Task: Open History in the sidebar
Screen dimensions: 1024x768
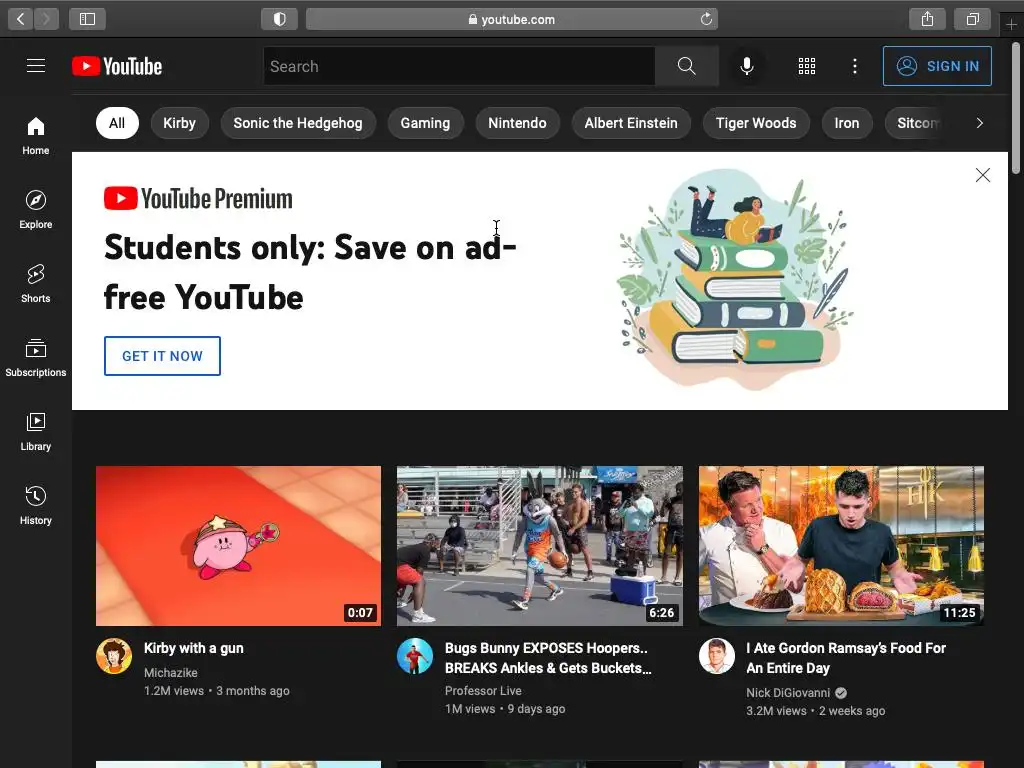Action: click(x=36, y=505)
